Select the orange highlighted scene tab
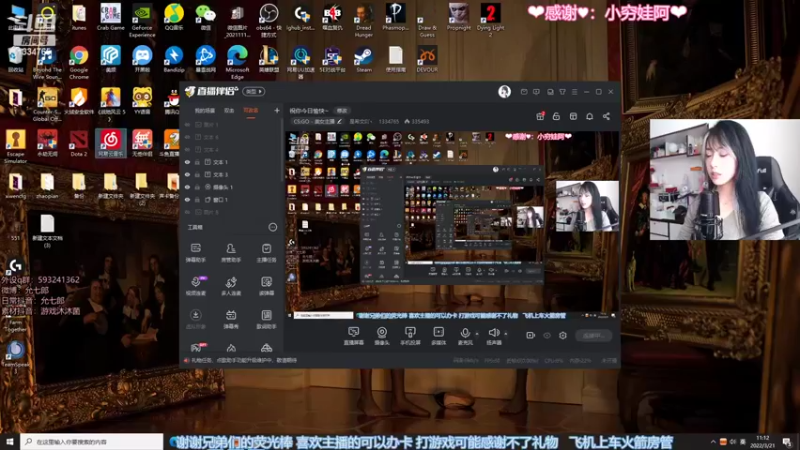The height and width of the screenshot is (450, 800). [x=251, y=111]
